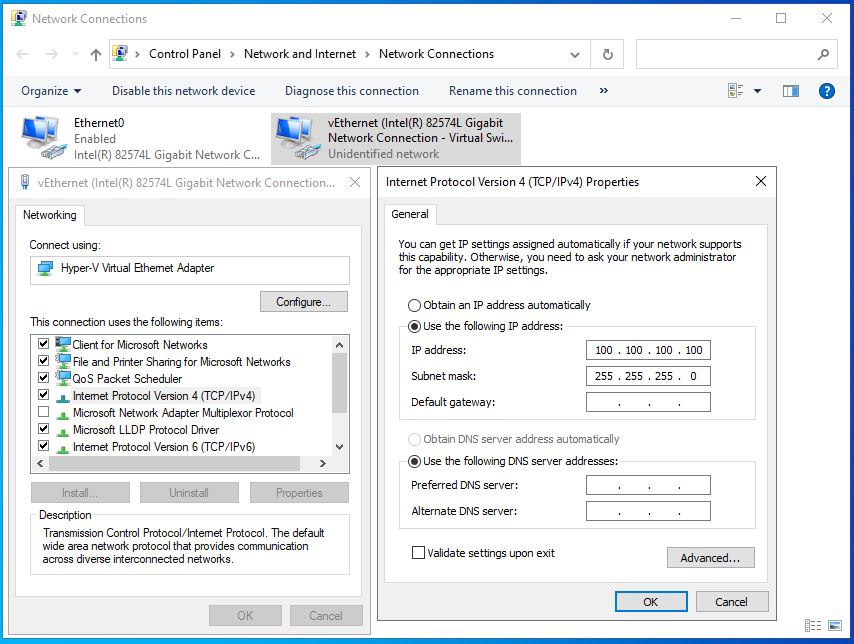Image resolution: width=854 pixels, height=644 pixels.
Task: Open recent locations chevron beside Forward arrow
Action: [75, 54]
